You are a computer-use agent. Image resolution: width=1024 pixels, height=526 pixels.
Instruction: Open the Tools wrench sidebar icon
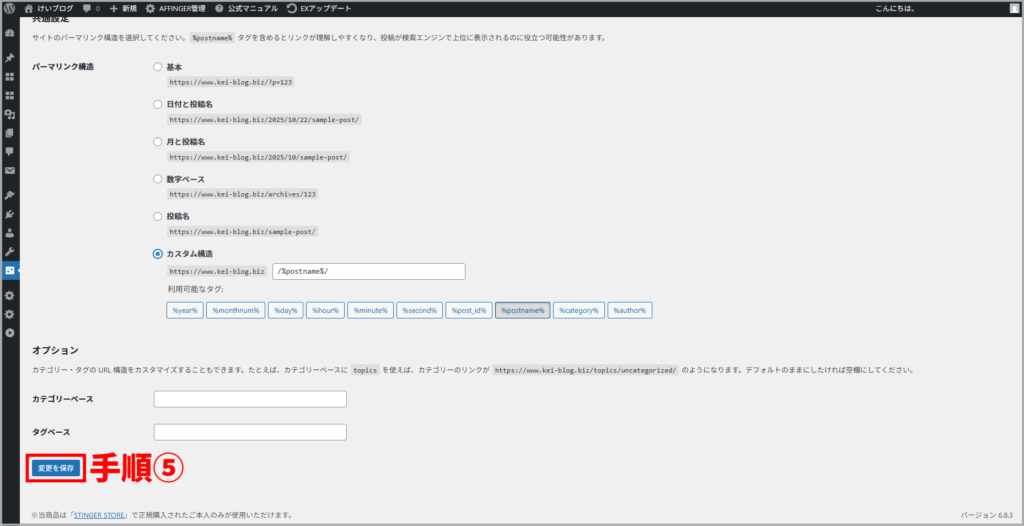point(9,251)
